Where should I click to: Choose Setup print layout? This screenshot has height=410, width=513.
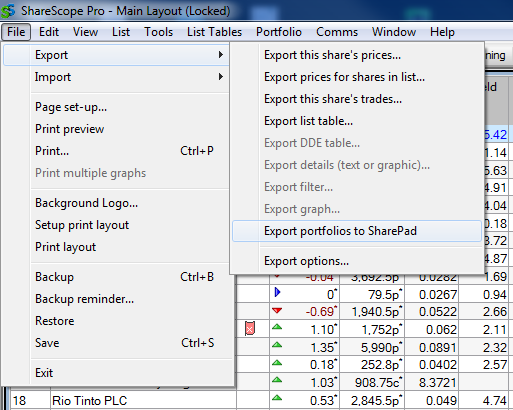click(116, 225)
